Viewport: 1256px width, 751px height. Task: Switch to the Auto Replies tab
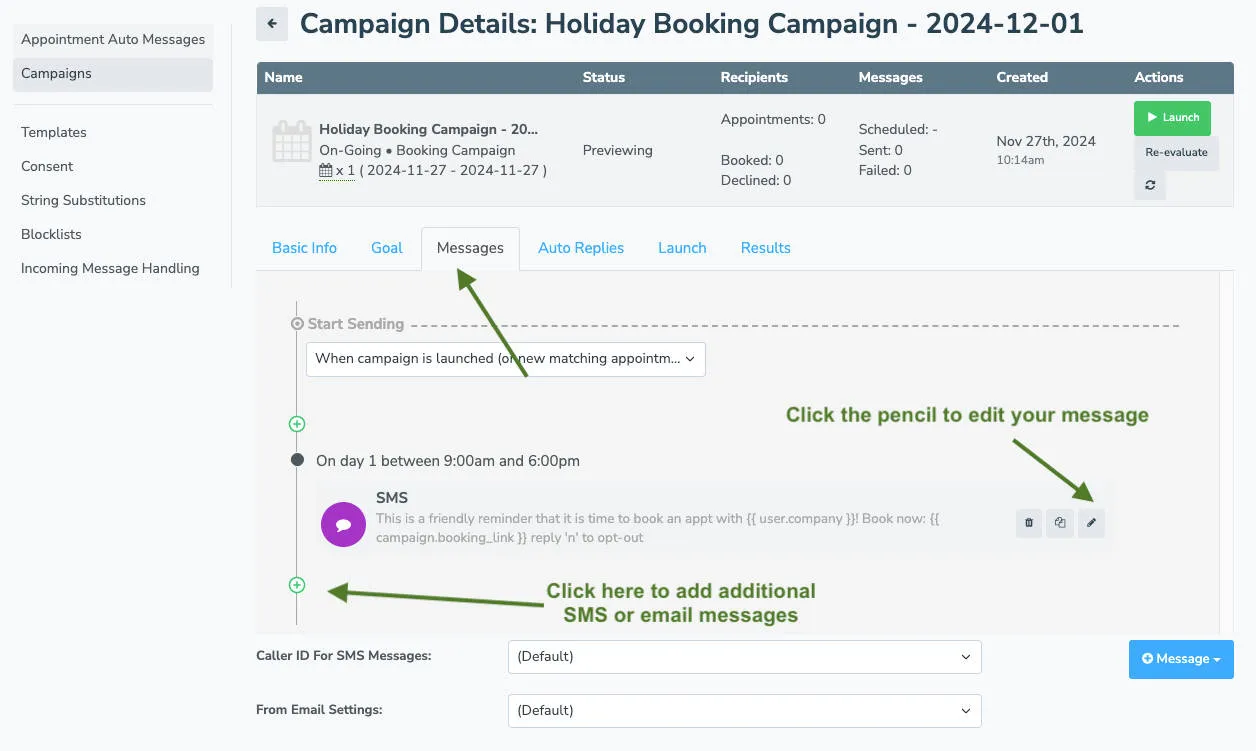pos(581,247)
